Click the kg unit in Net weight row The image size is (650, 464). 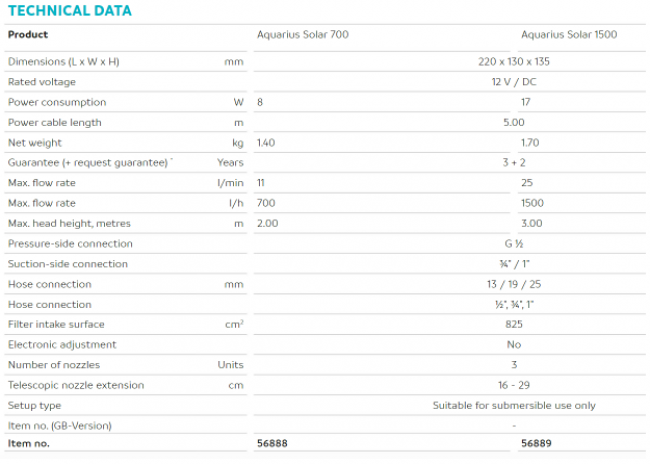(238, 143)
